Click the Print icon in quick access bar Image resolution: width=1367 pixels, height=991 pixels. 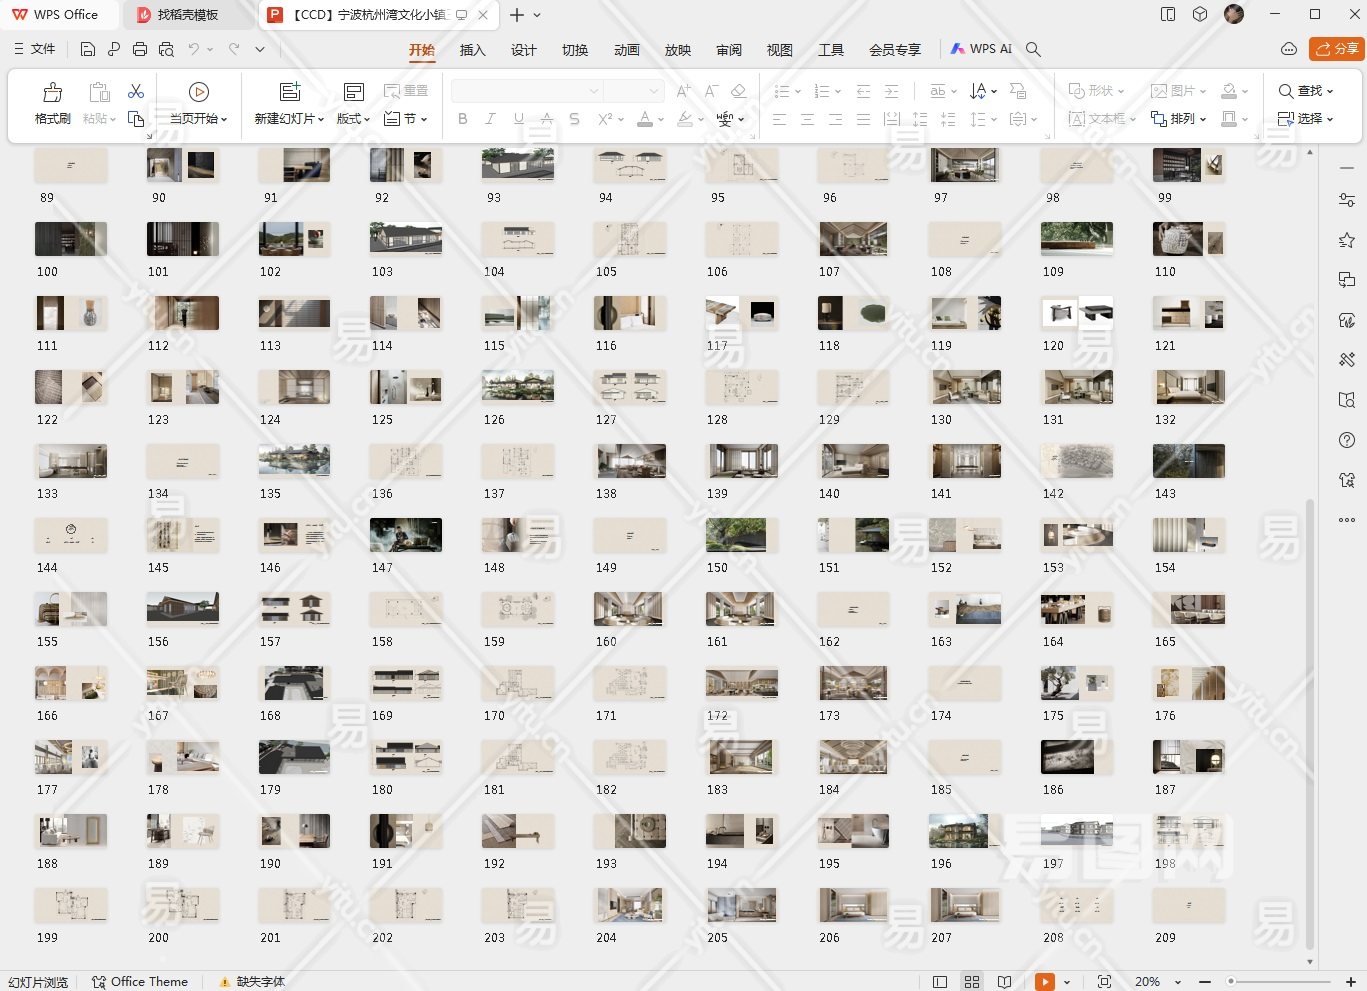click(140, 49)
